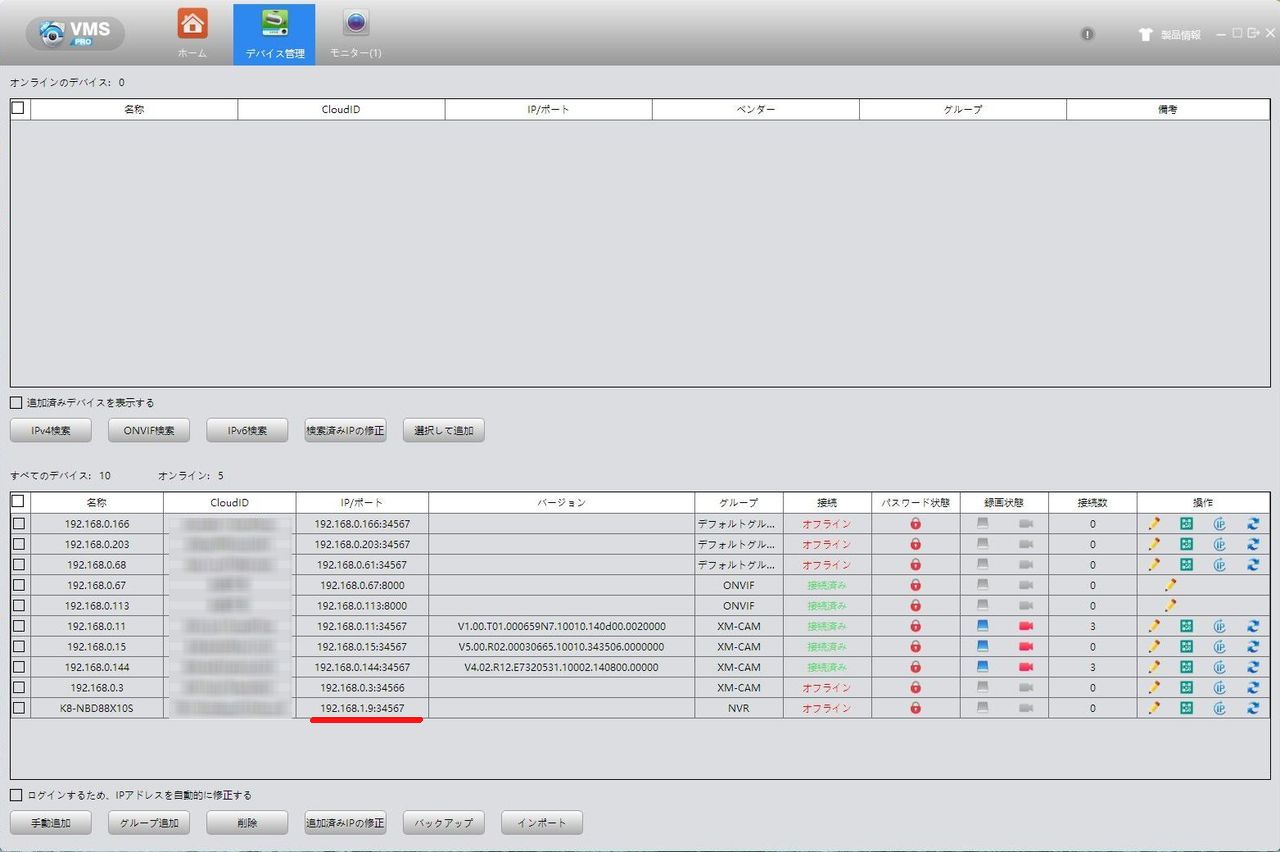
Task: Click the NVR group cell
Action: (739, 708)
